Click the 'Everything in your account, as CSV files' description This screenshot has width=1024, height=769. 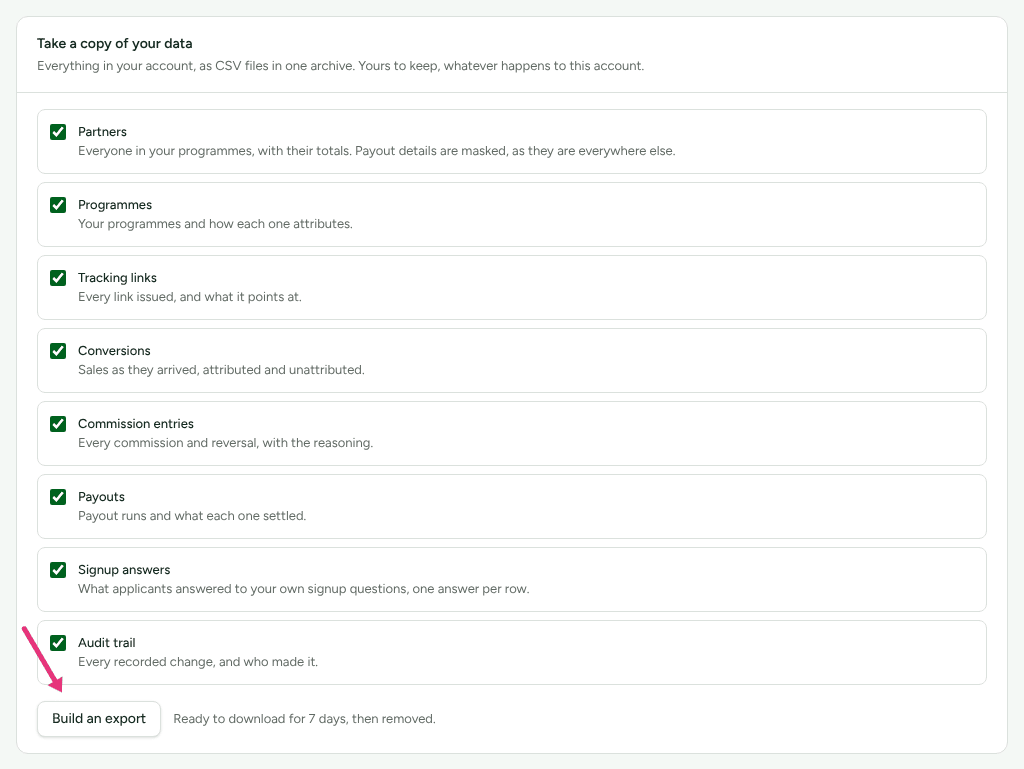tap(340, 66)
